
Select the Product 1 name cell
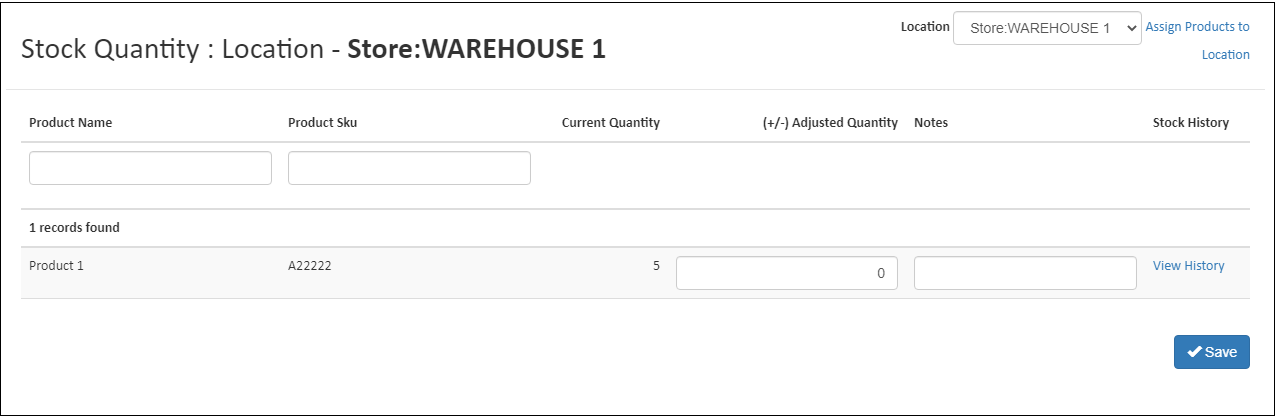click(x=57, y=266)
